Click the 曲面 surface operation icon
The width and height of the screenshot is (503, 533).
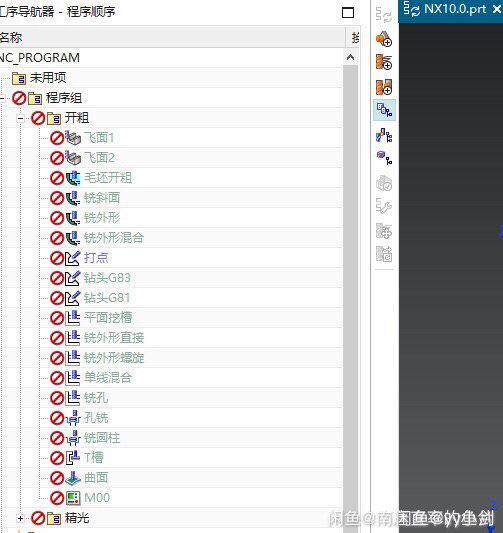(x=73, y=478)
